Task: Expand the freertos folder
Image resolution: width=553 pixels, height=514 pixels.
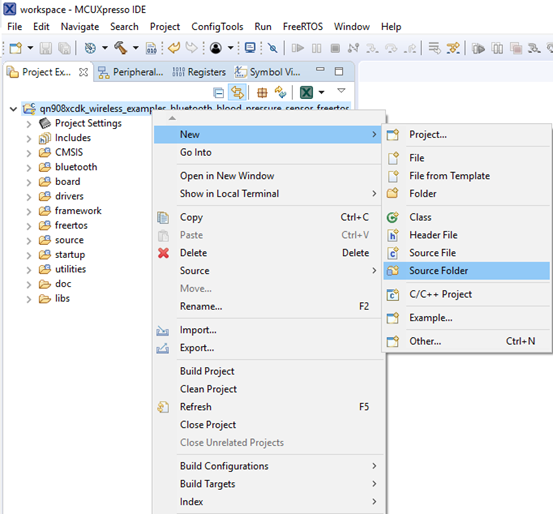Action: coord(29,226)
